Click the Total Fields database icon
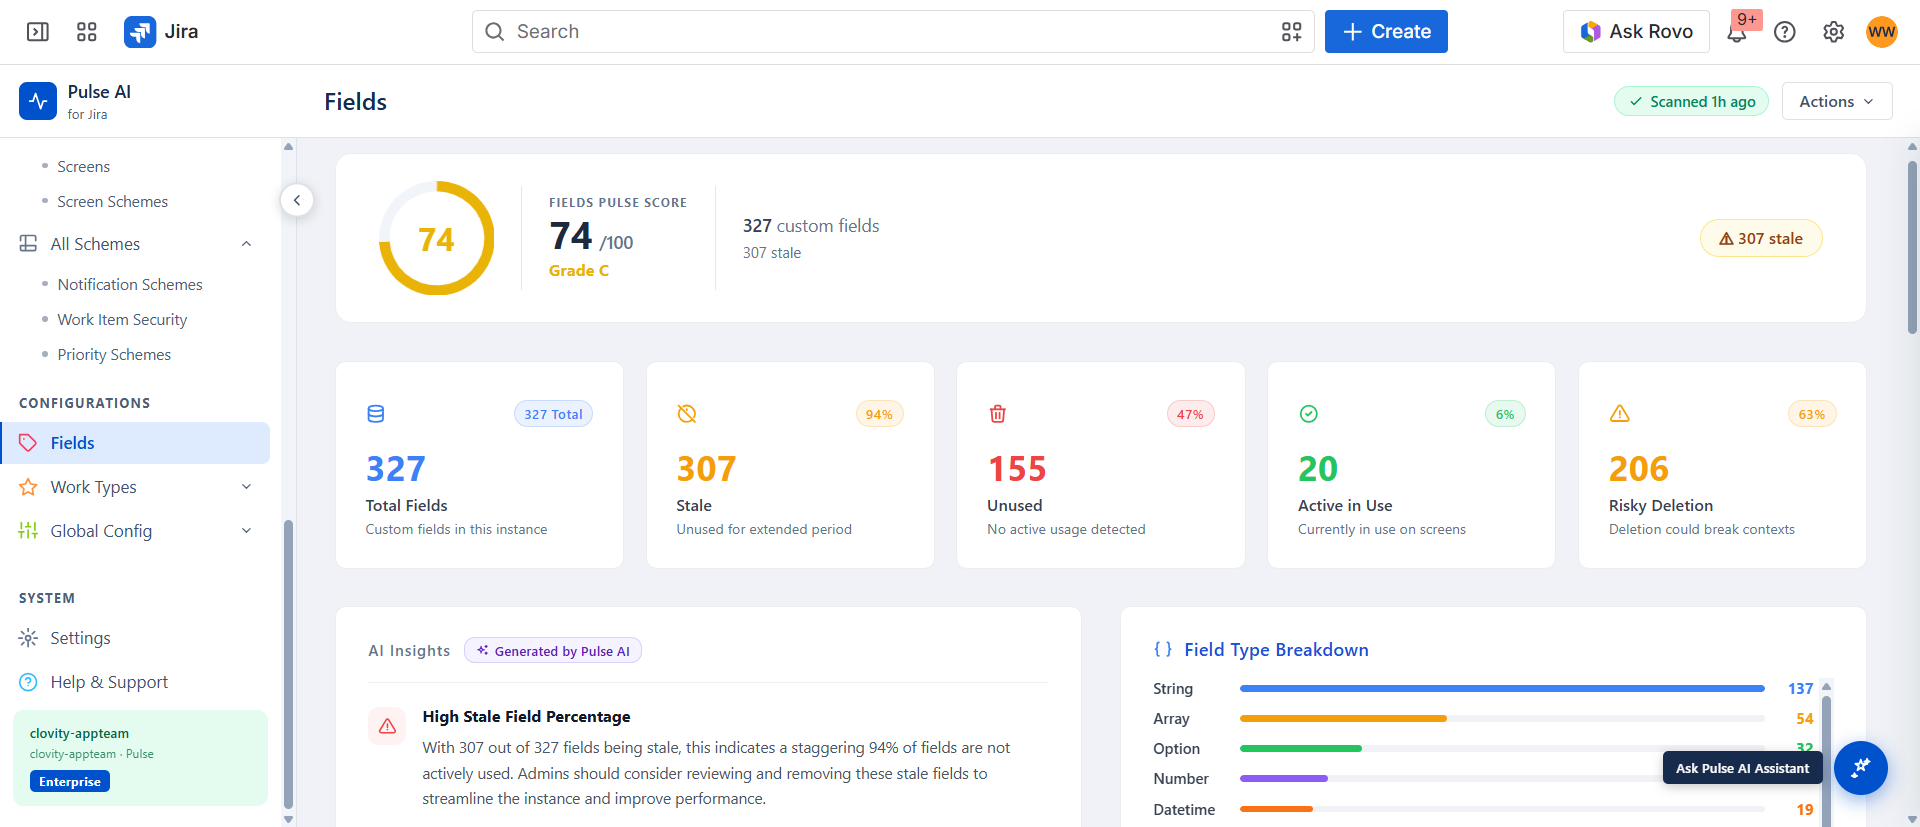This screenshot has width=1920, height=827. click(376, 414)
